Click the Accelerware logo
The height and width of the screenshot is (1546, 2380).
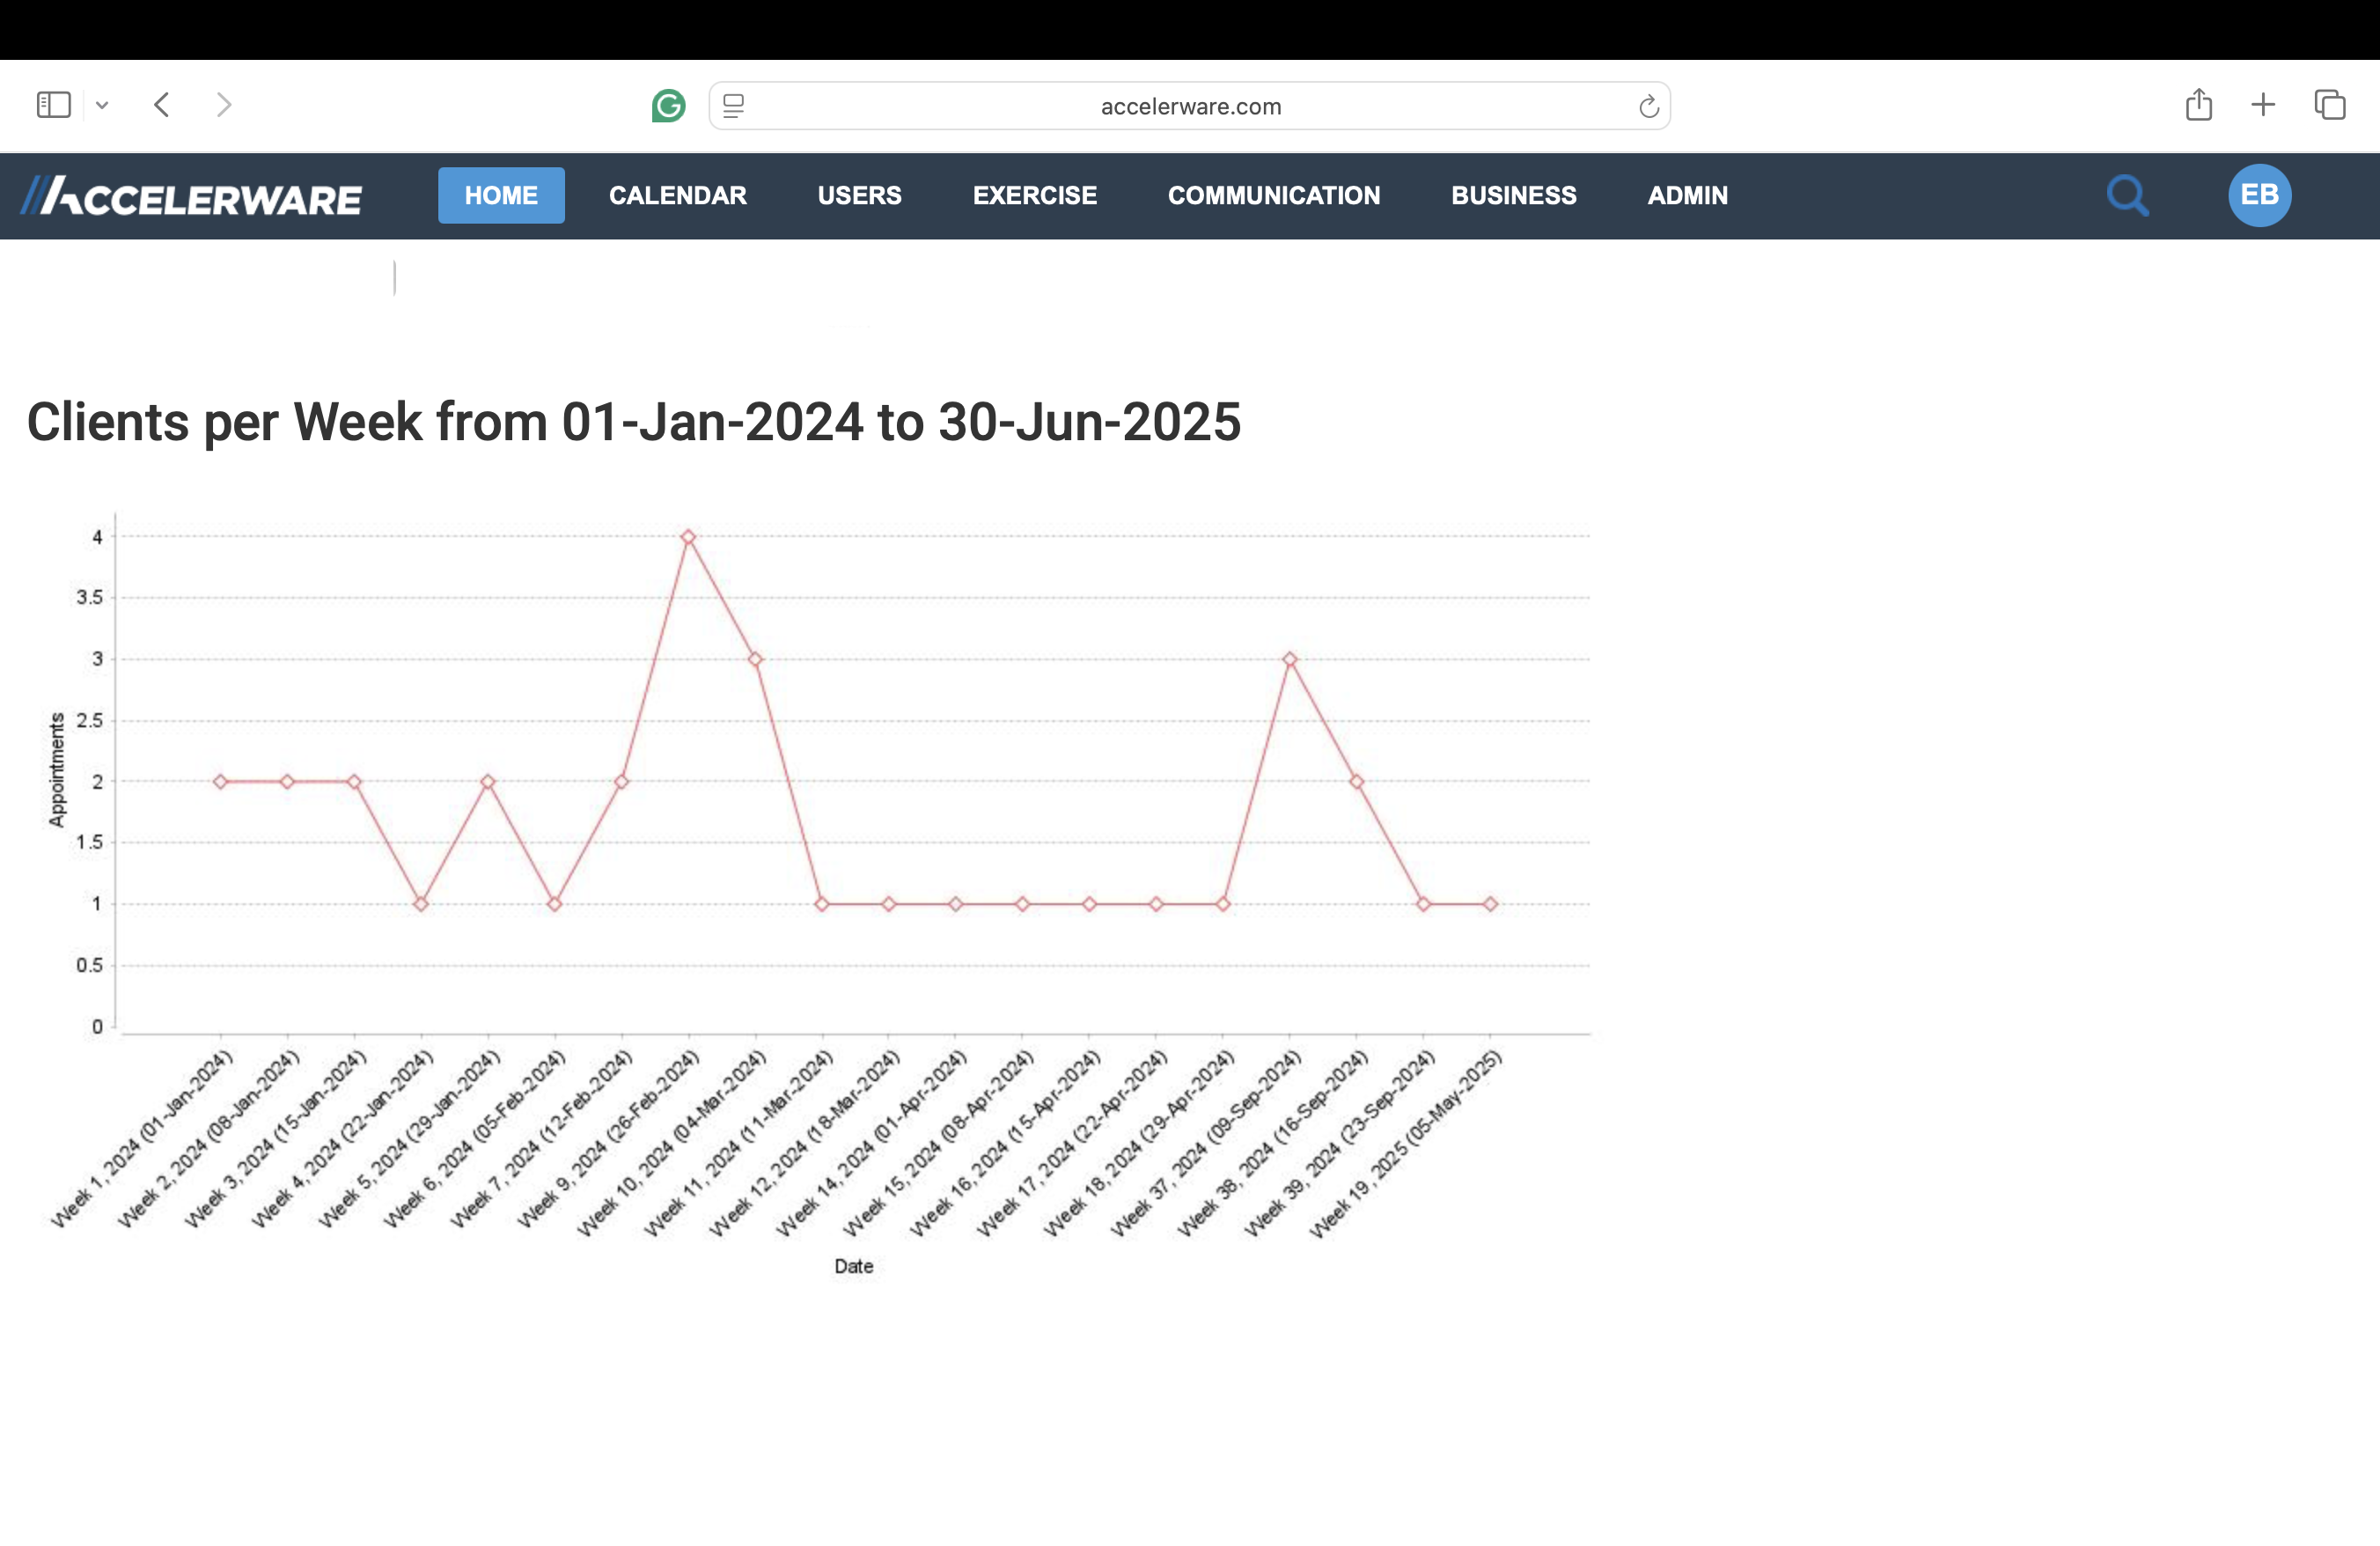[x=192, y=196]
